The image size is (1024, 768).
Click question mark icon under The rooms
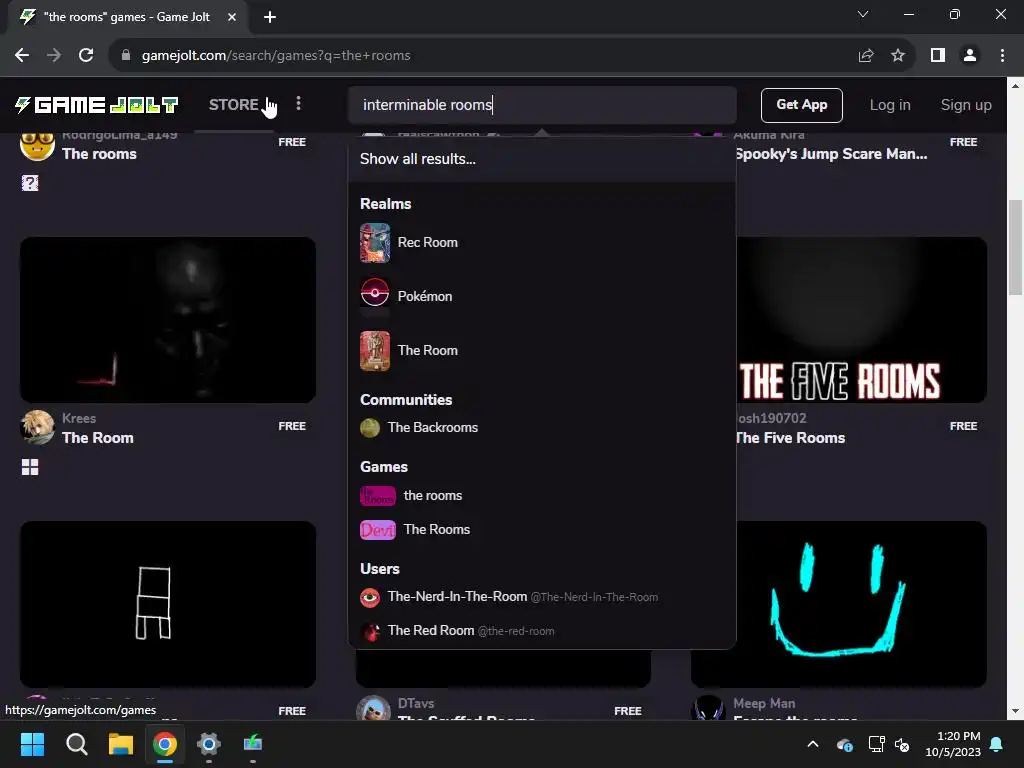tap(29, 183)
